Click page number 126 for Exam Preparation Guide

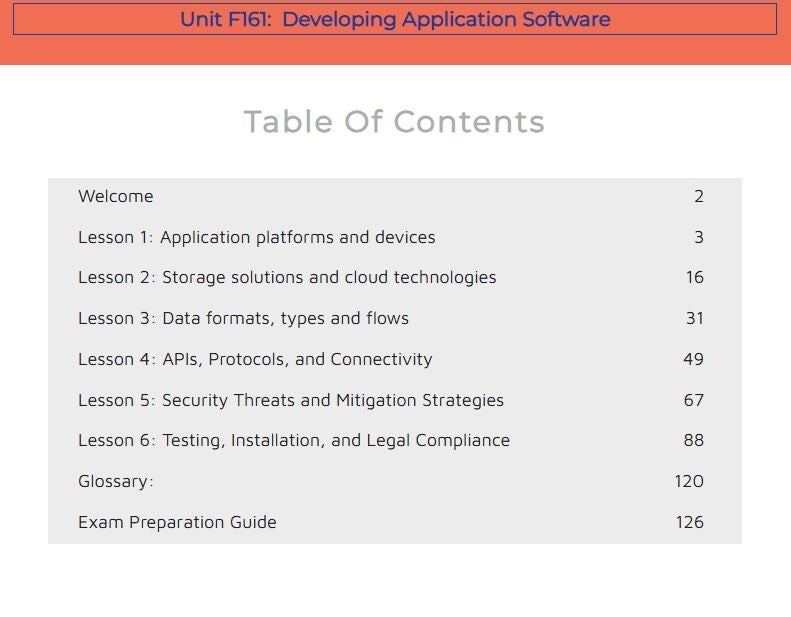pos(690,522)
